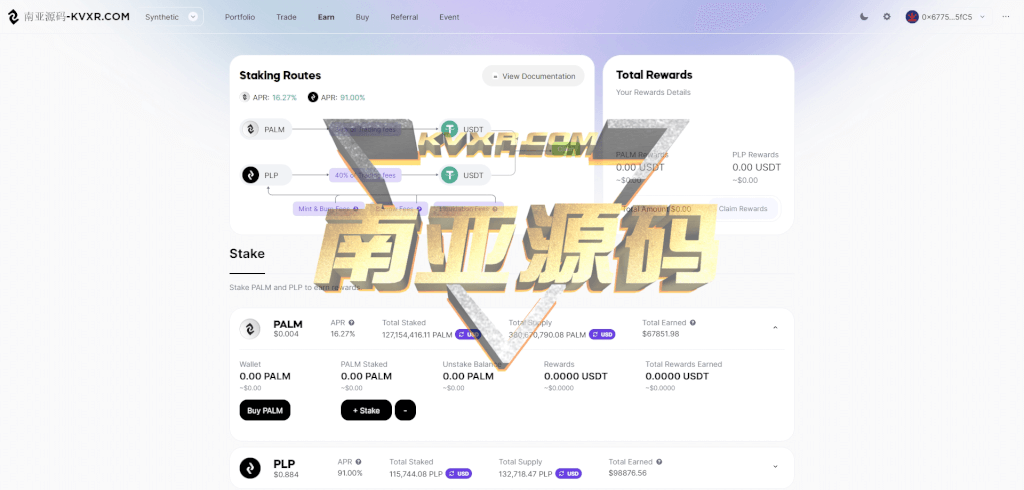
Task: Click PALM price $0.004 text
Action: pyautogui.click(x=286, y=334)
